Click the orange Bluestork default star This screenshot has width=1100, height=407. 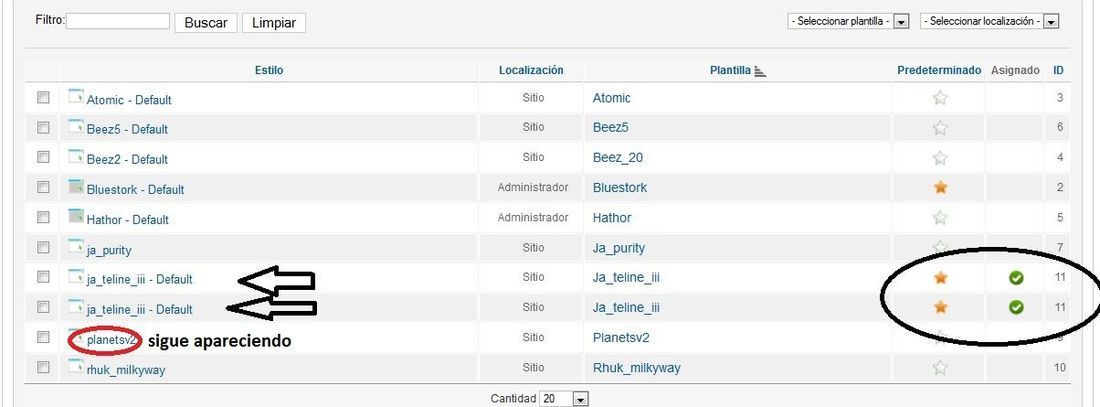tap(940, 187)
